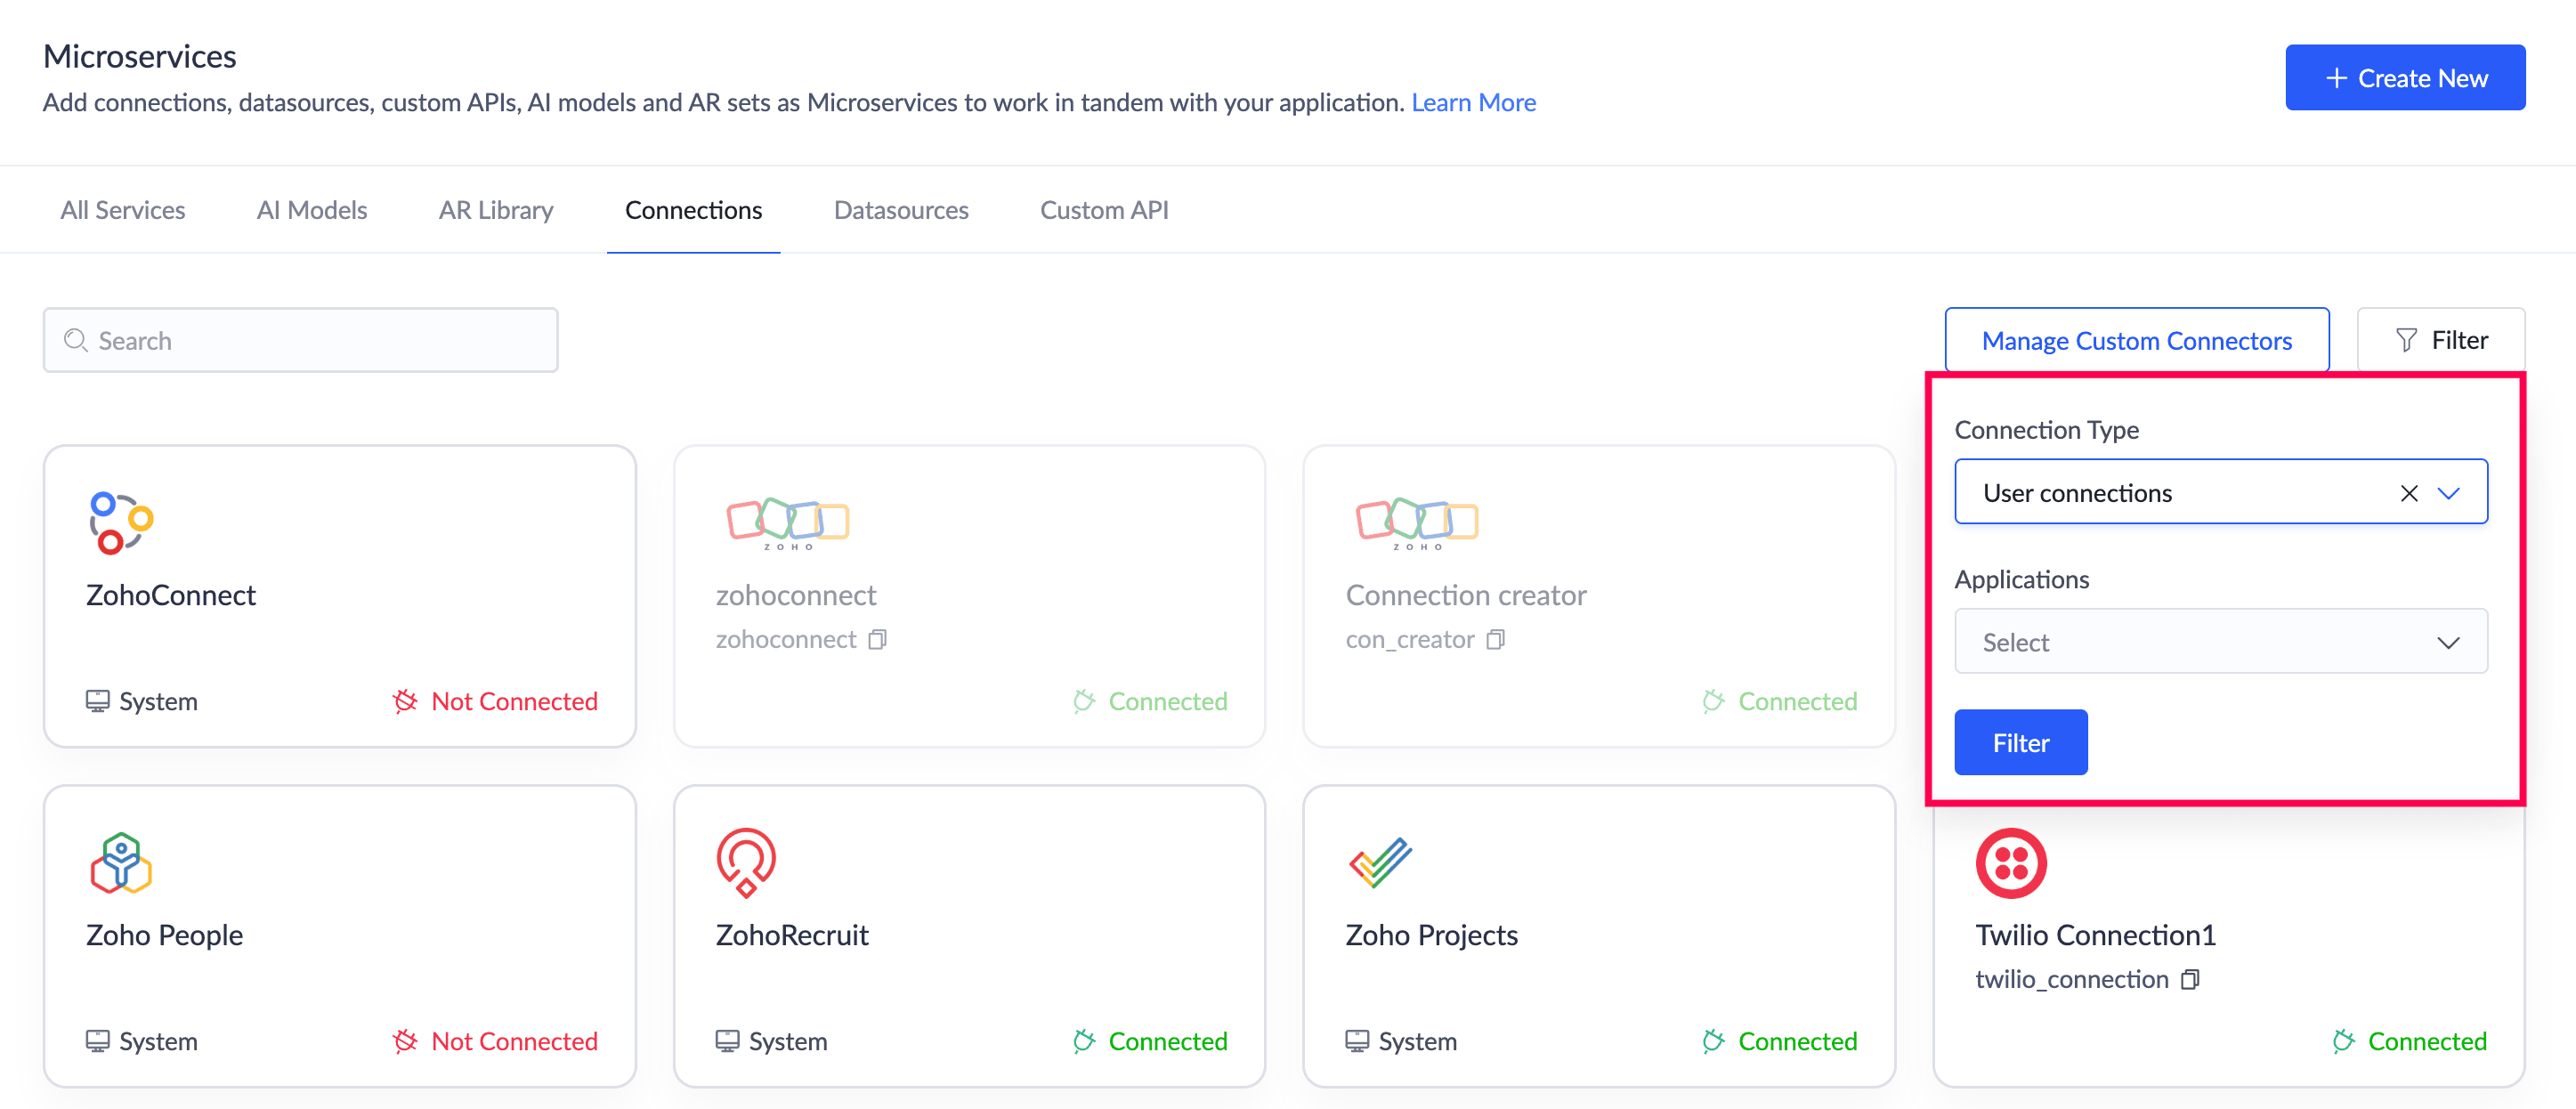
Task: Click the Zoho People logo icon
Action: (120, 862)
